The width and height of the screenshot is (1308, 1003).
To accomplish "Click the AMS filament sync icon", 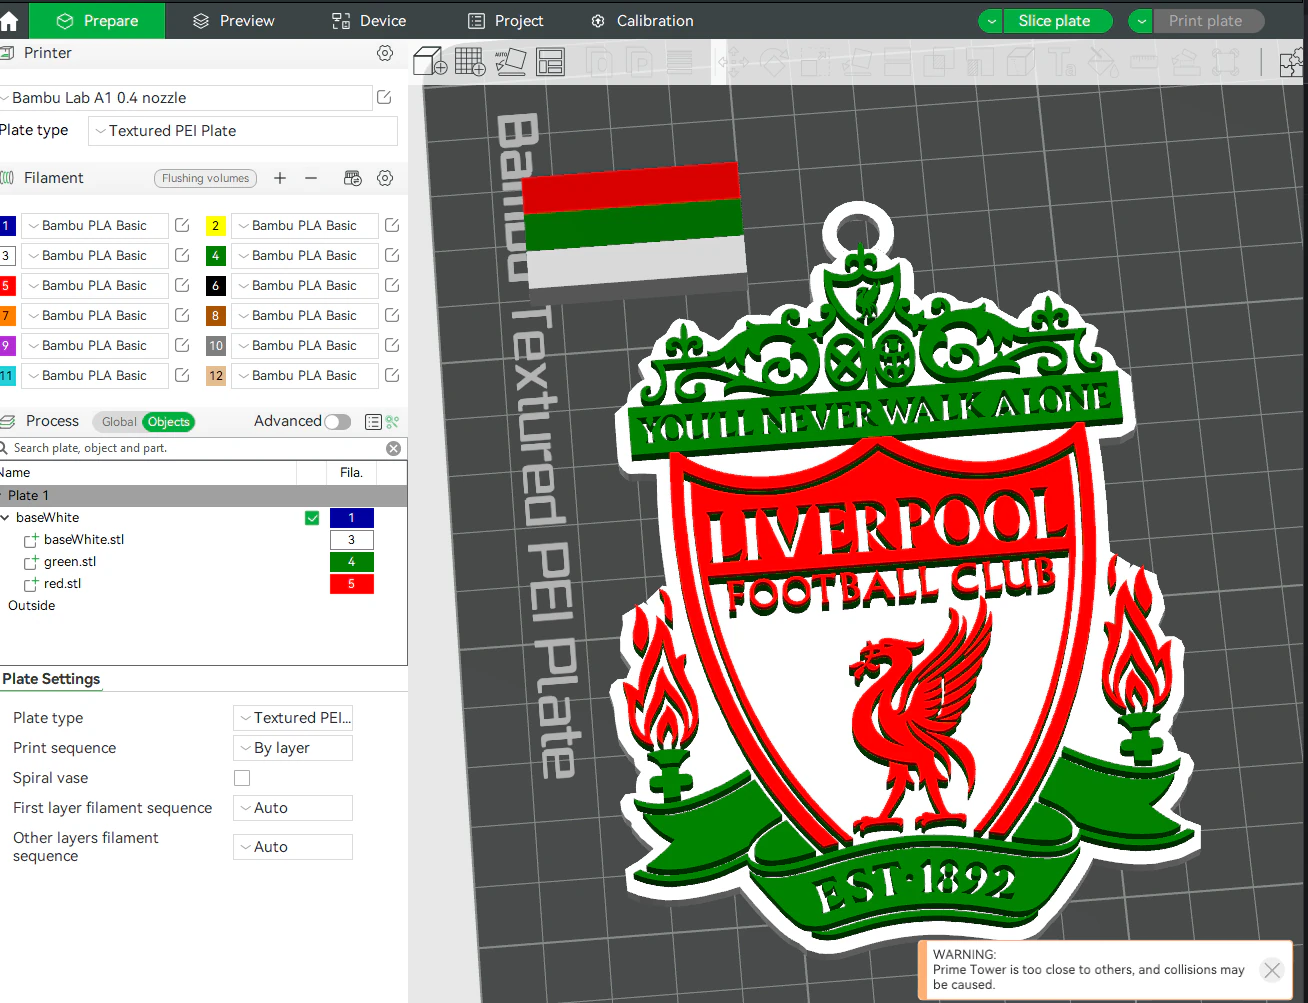I will pos(353,178).
